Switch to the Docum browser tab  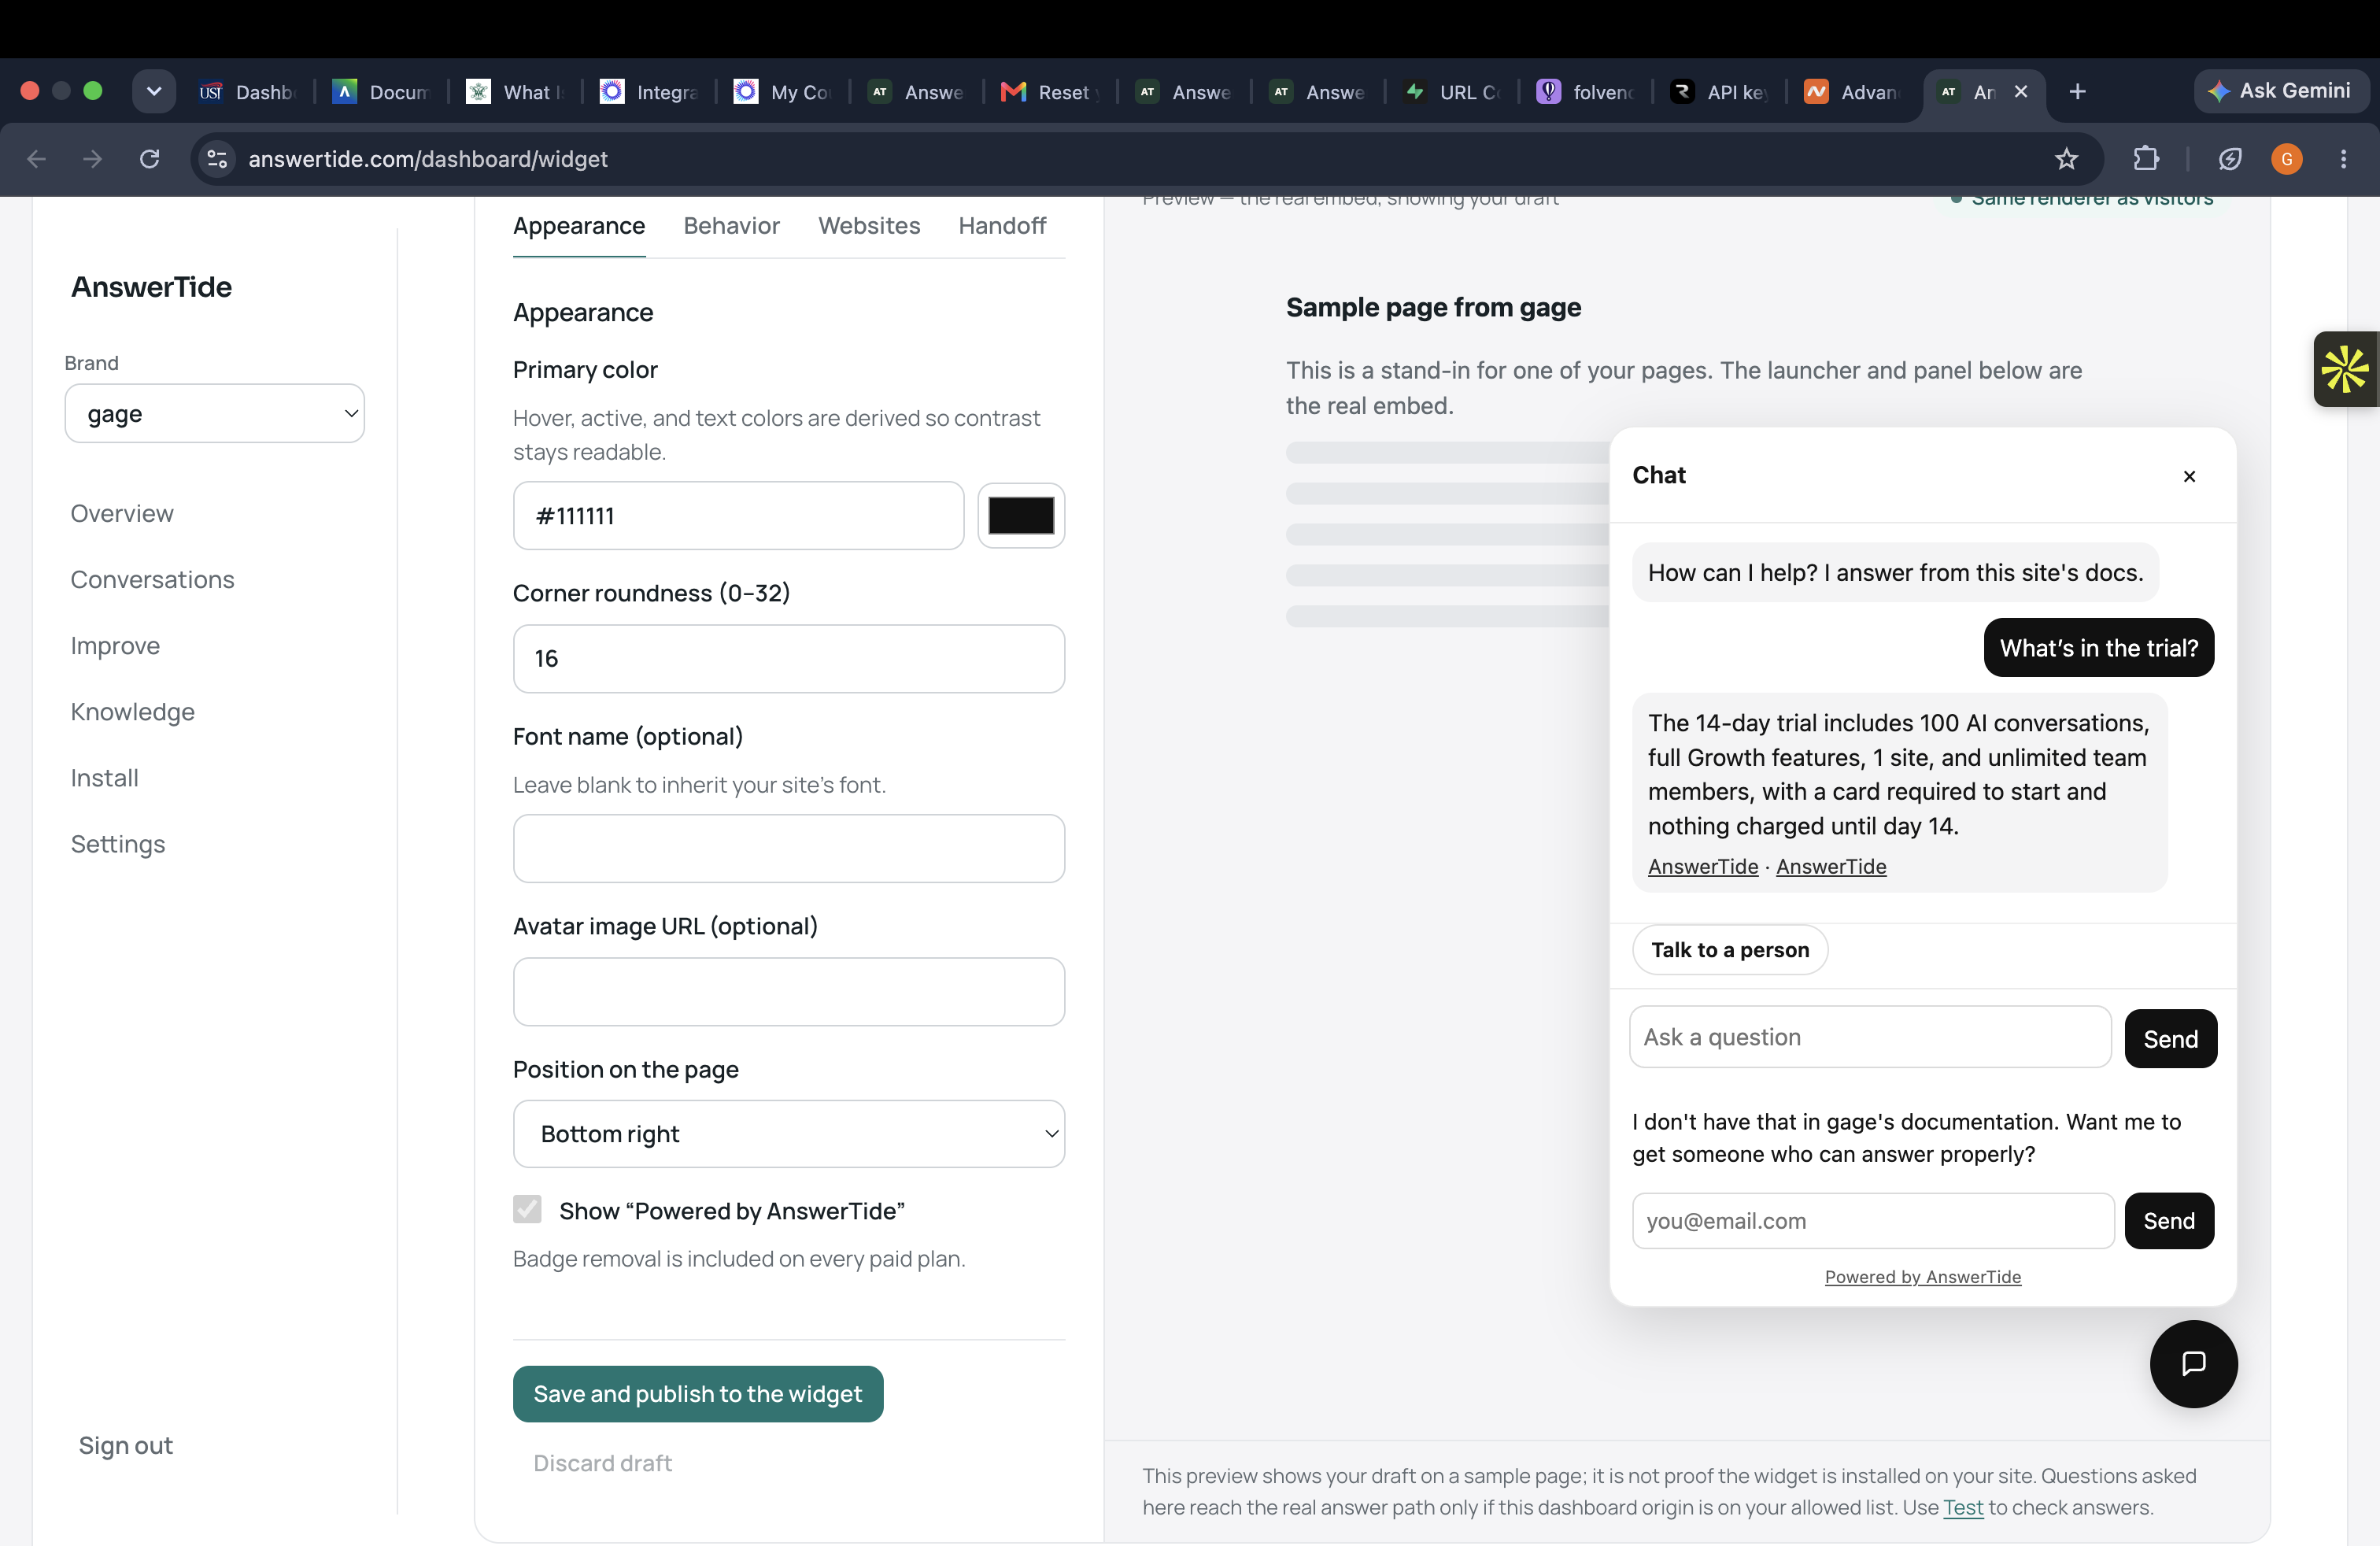tap(381, 92)
